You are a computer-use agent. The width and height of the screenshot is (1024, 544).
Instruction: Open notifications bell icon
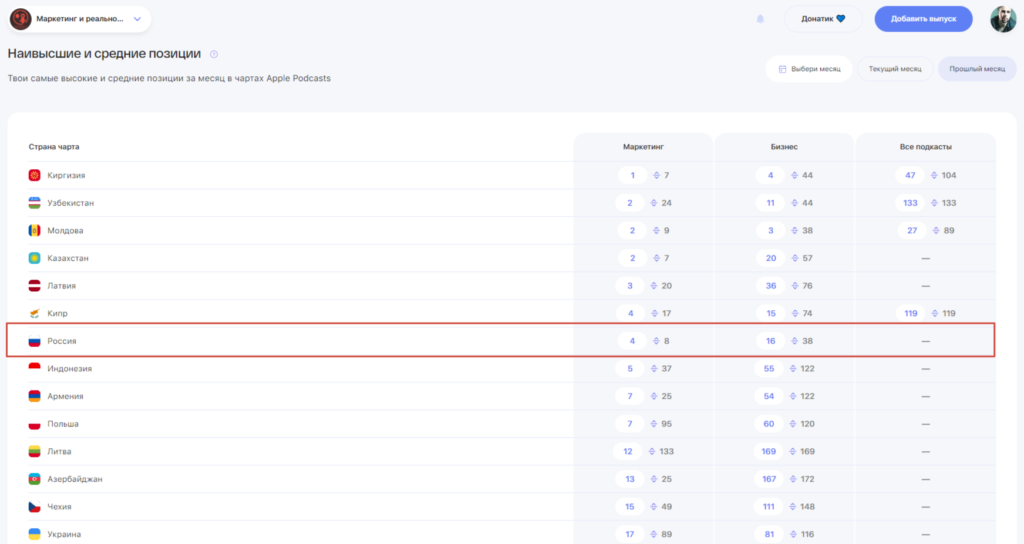tap(760, 19)
